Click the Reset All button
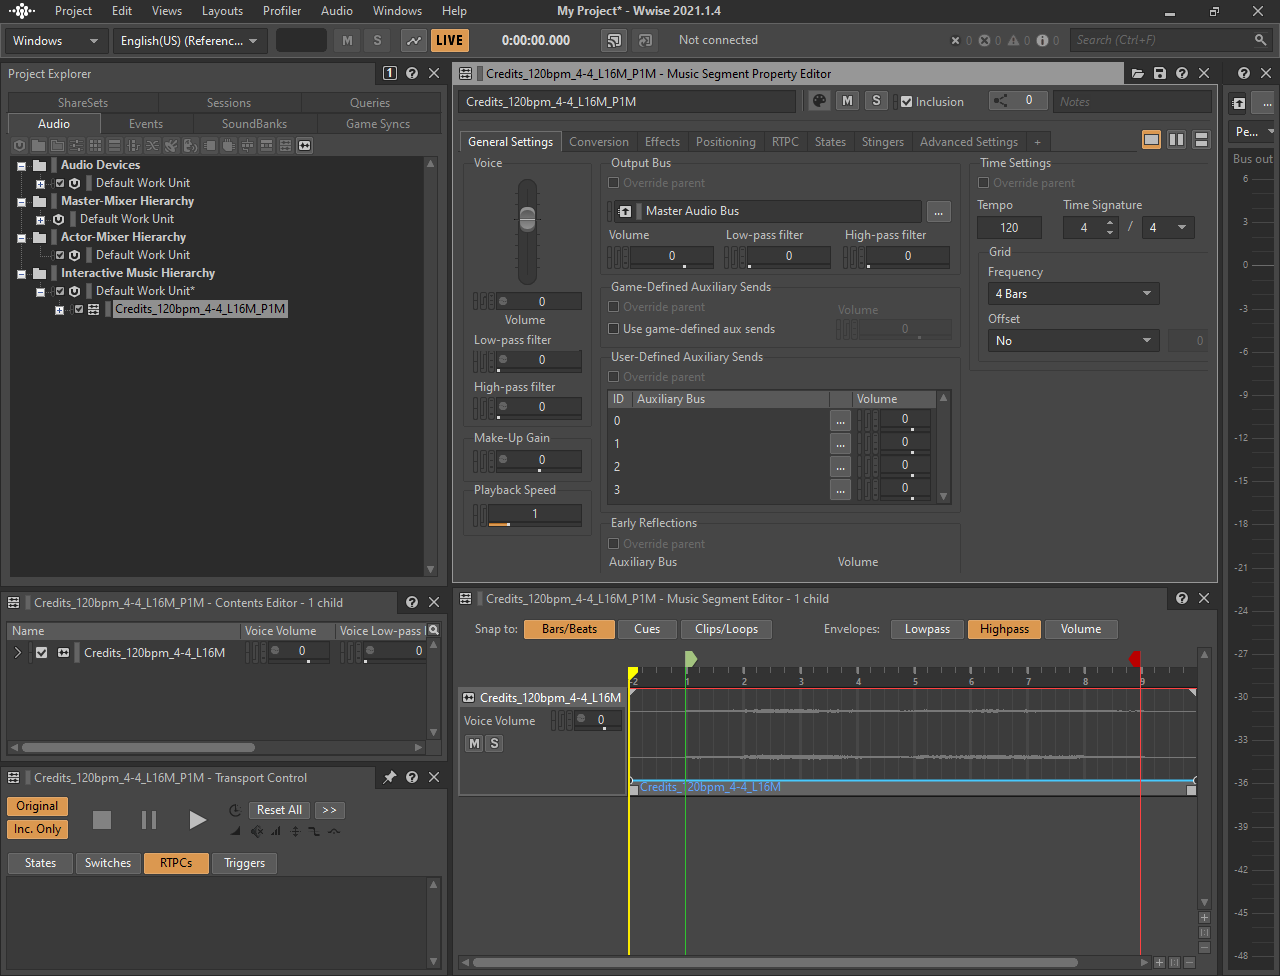 279,810
